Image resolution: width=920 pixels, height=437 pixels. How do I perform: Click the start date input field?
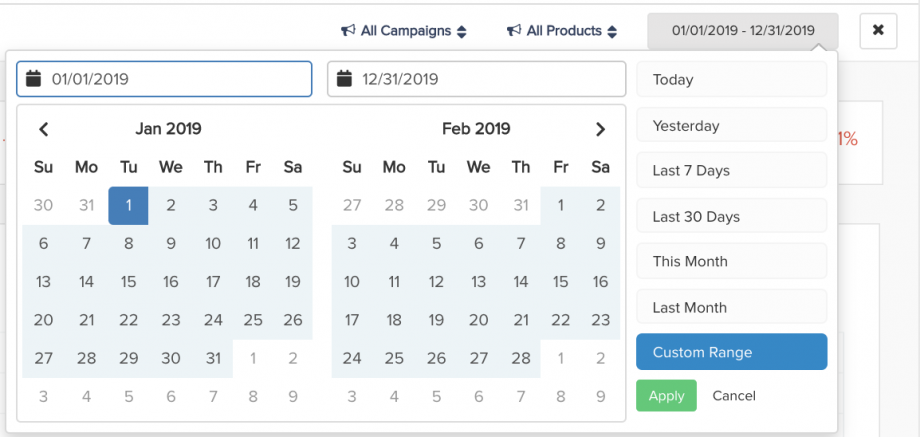(175, 79)
